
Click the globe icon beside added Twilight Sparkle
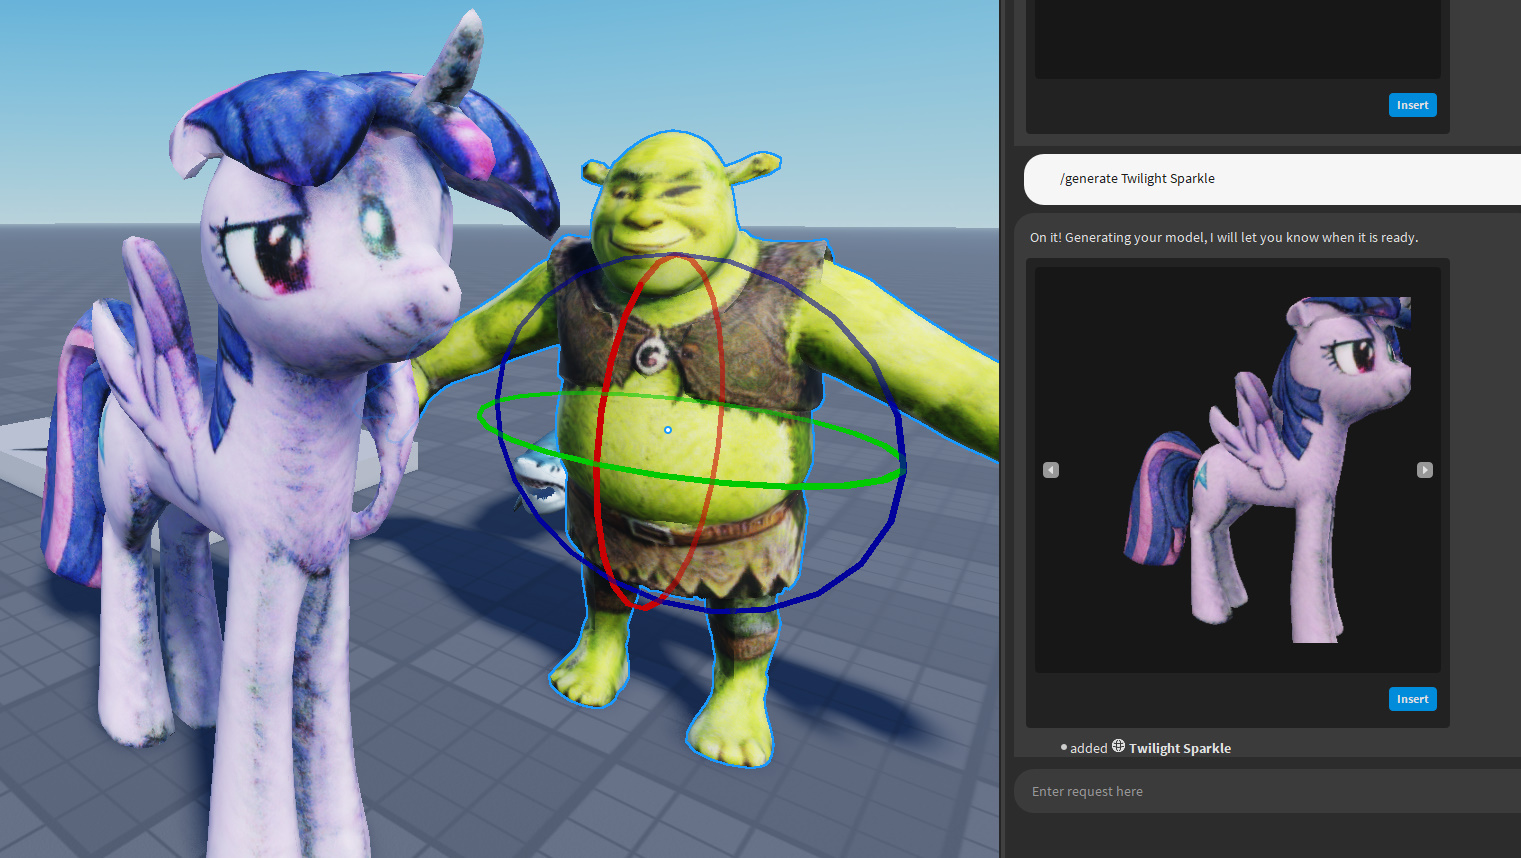(x=1118, y=746)
